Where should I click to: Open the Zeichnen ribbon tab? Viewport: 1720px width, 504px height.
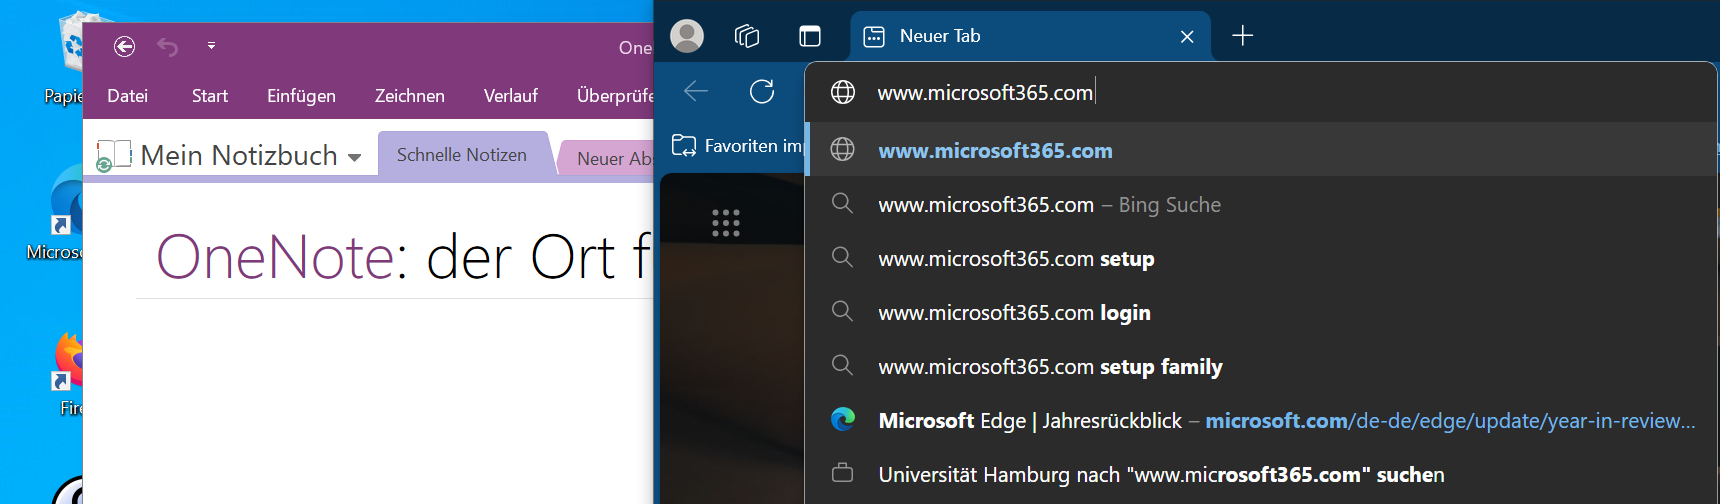[x=410, y=96]
